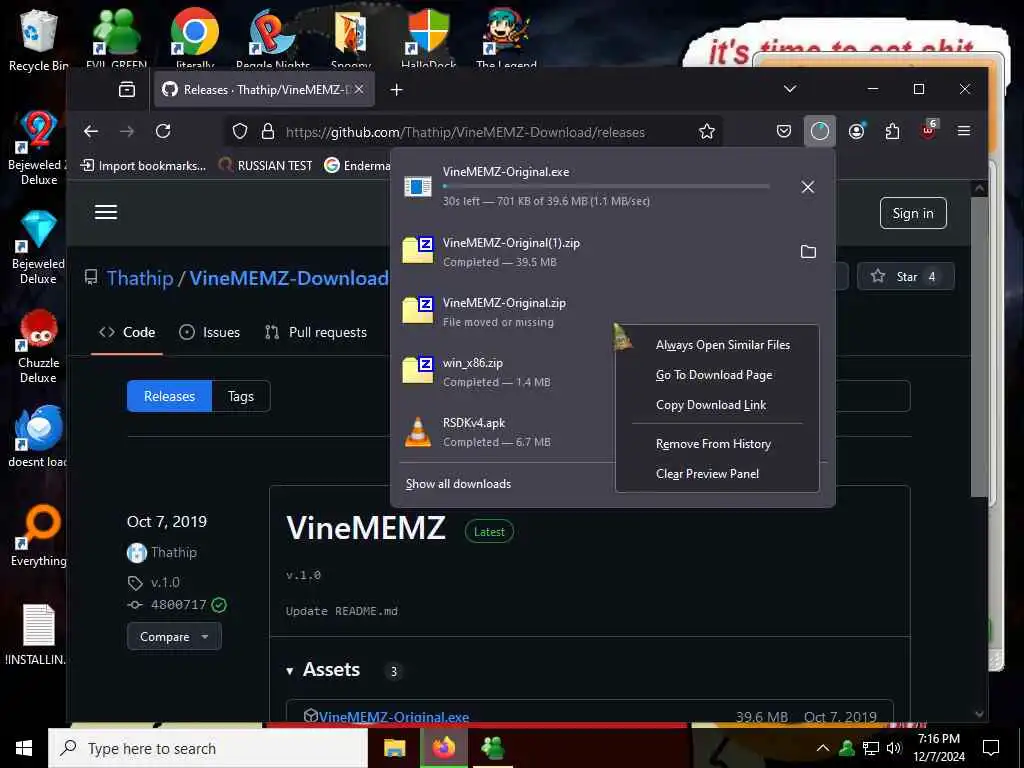The image size is (1024, 768).
Task: Open the Pocket save icon
Action: (784, 131)
